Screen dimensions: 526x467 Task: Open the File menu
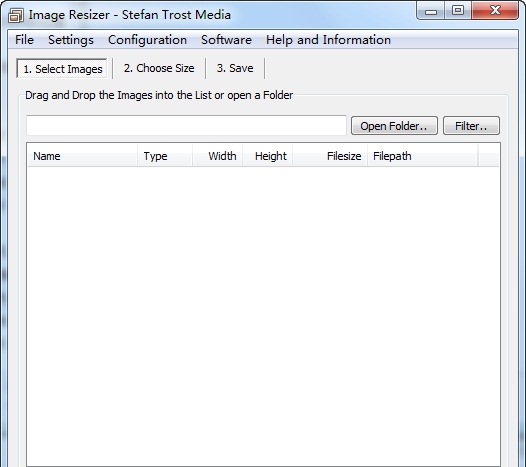24,40
